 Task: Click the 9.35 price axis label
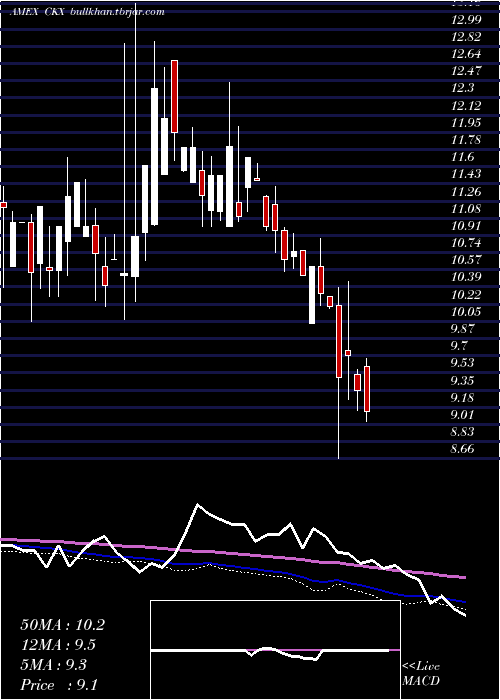tap(462, 380)
